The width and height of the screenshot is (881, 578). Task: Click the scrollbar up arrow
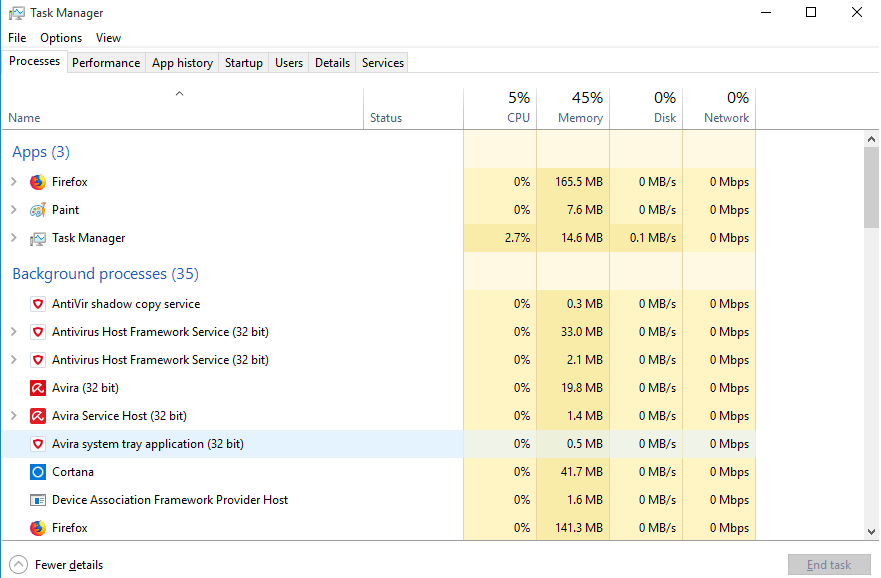[871, 139]
